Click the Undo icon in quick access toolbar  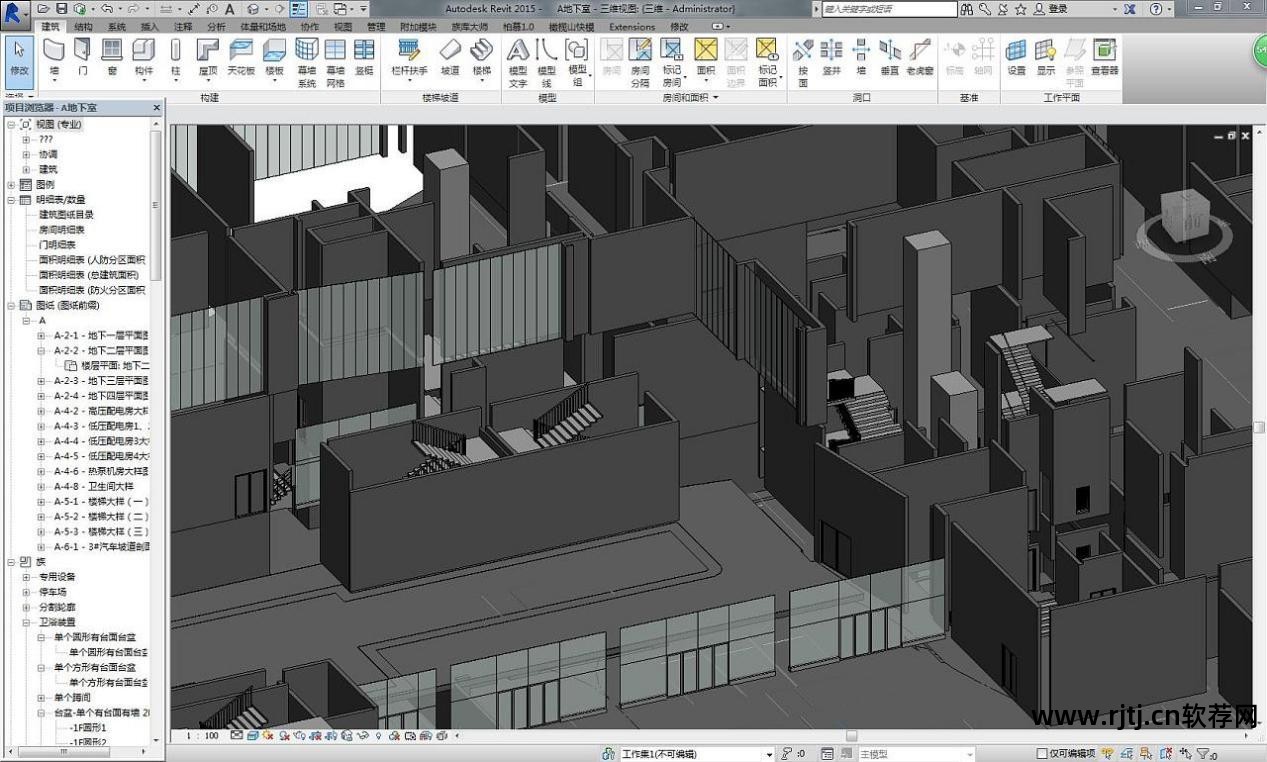click(106, 8)
